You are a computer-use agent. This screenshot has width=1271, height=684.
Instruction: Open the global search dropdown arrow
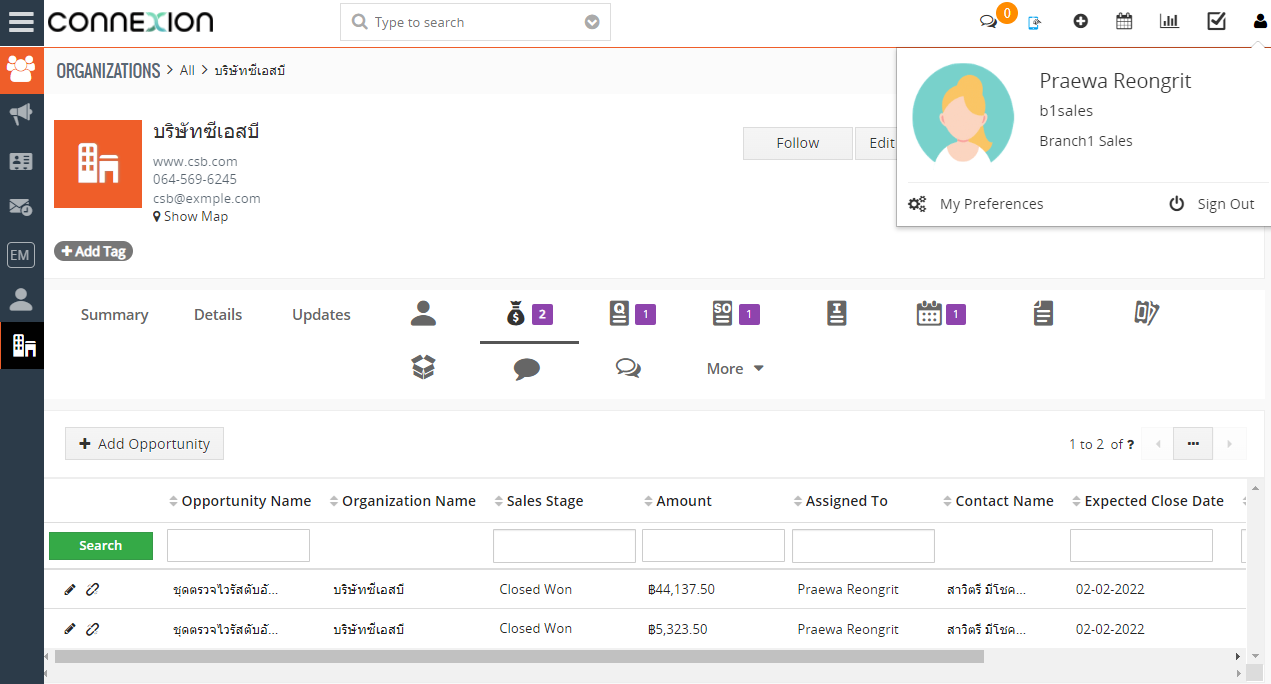pos(592,22)
